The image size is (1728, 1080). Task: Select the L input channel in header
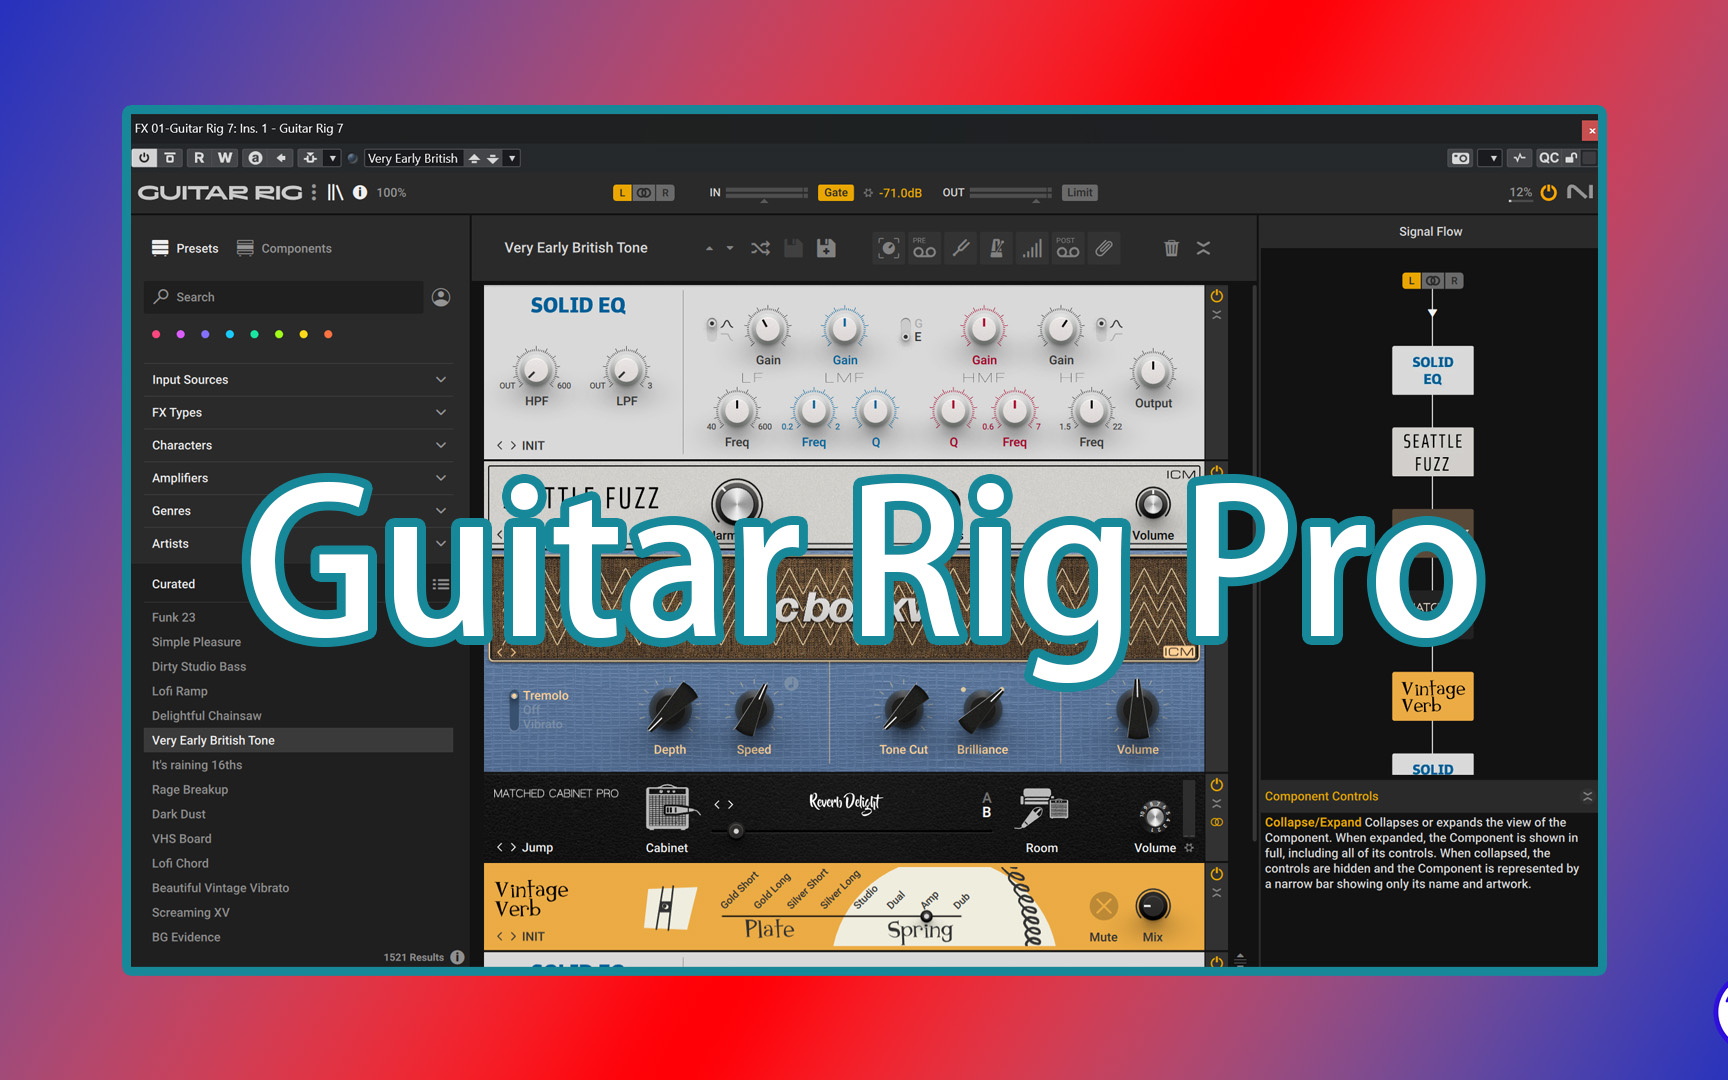(x=622, y=193)
